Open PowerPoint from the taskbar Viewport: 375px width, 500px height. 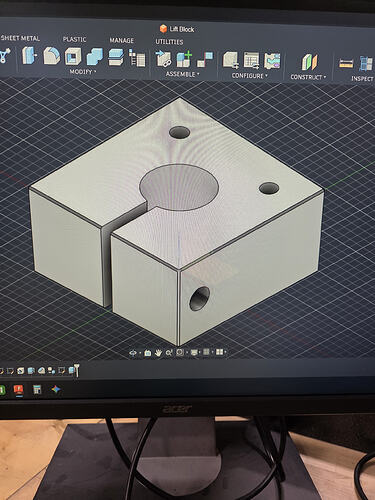(x=18, y=390)
